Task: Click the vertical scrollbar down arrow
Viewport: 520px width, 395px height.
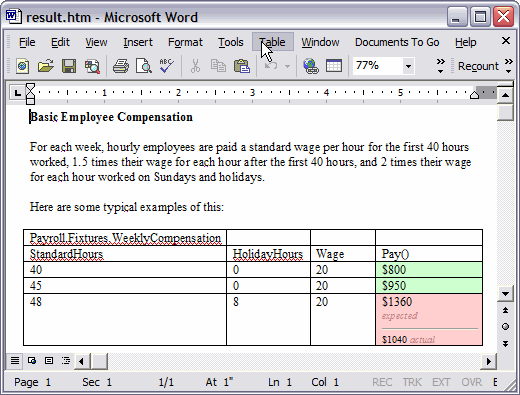Action: point(505,294)
